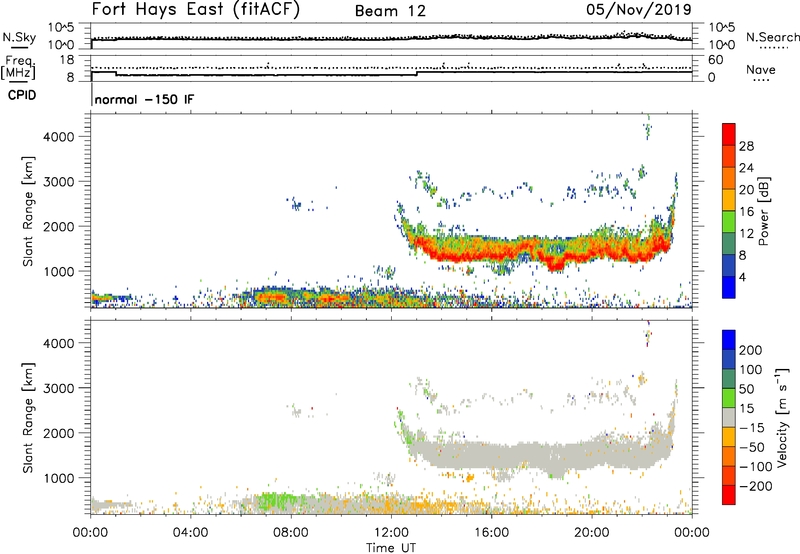800x554 pixels.
Task: Click the gray segment of velocity colorbar
Action: (729, 418)
